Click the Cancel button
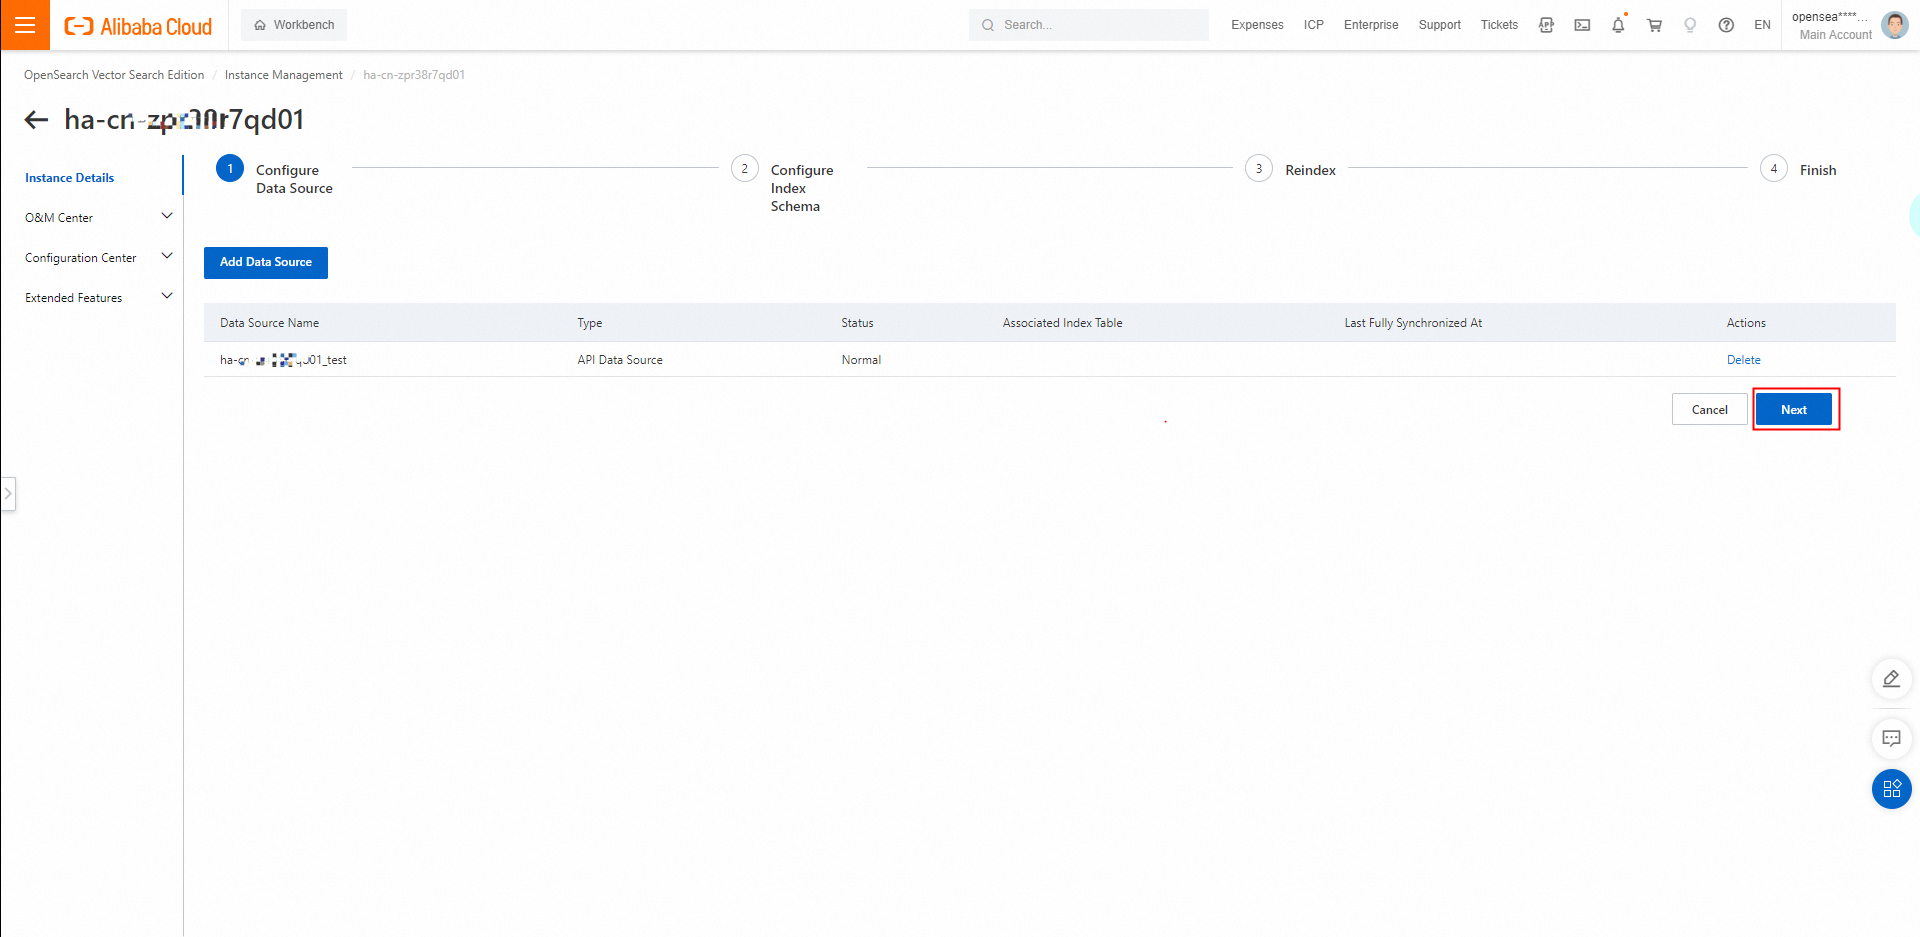This screenshot has width=1920, height=937. click(1709, 409)
